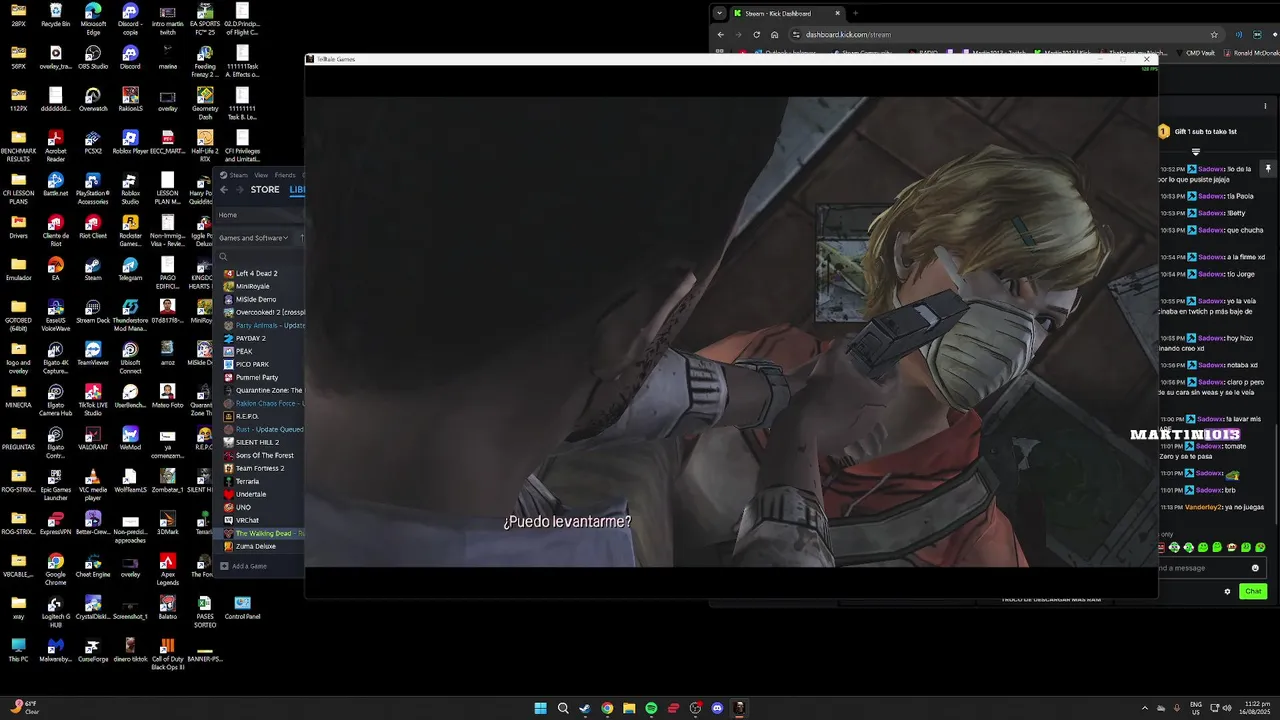The width and height of the screenshot is (1280, 720).
Task: Select PAYDAY 2 in Steam library
Action: click(250, 338)
